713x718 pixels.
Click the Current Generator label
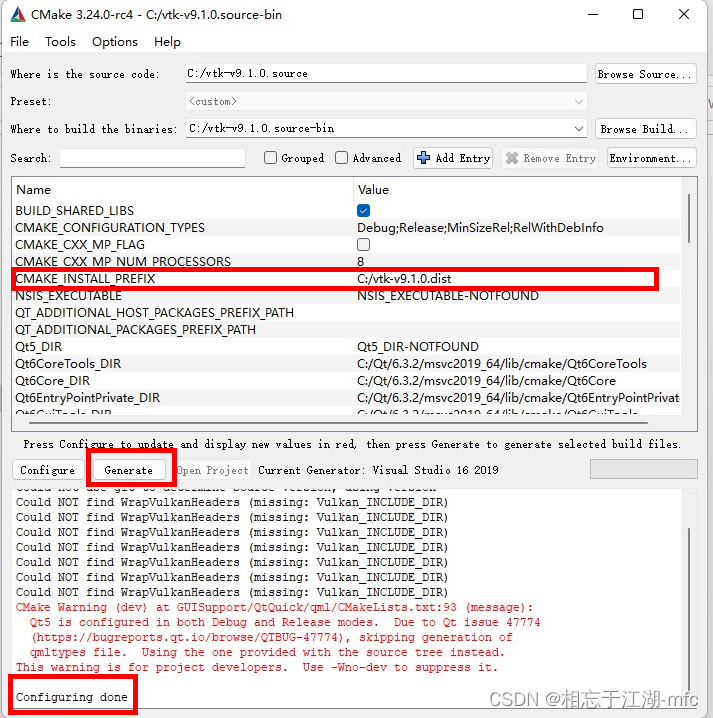click(378, 470)
